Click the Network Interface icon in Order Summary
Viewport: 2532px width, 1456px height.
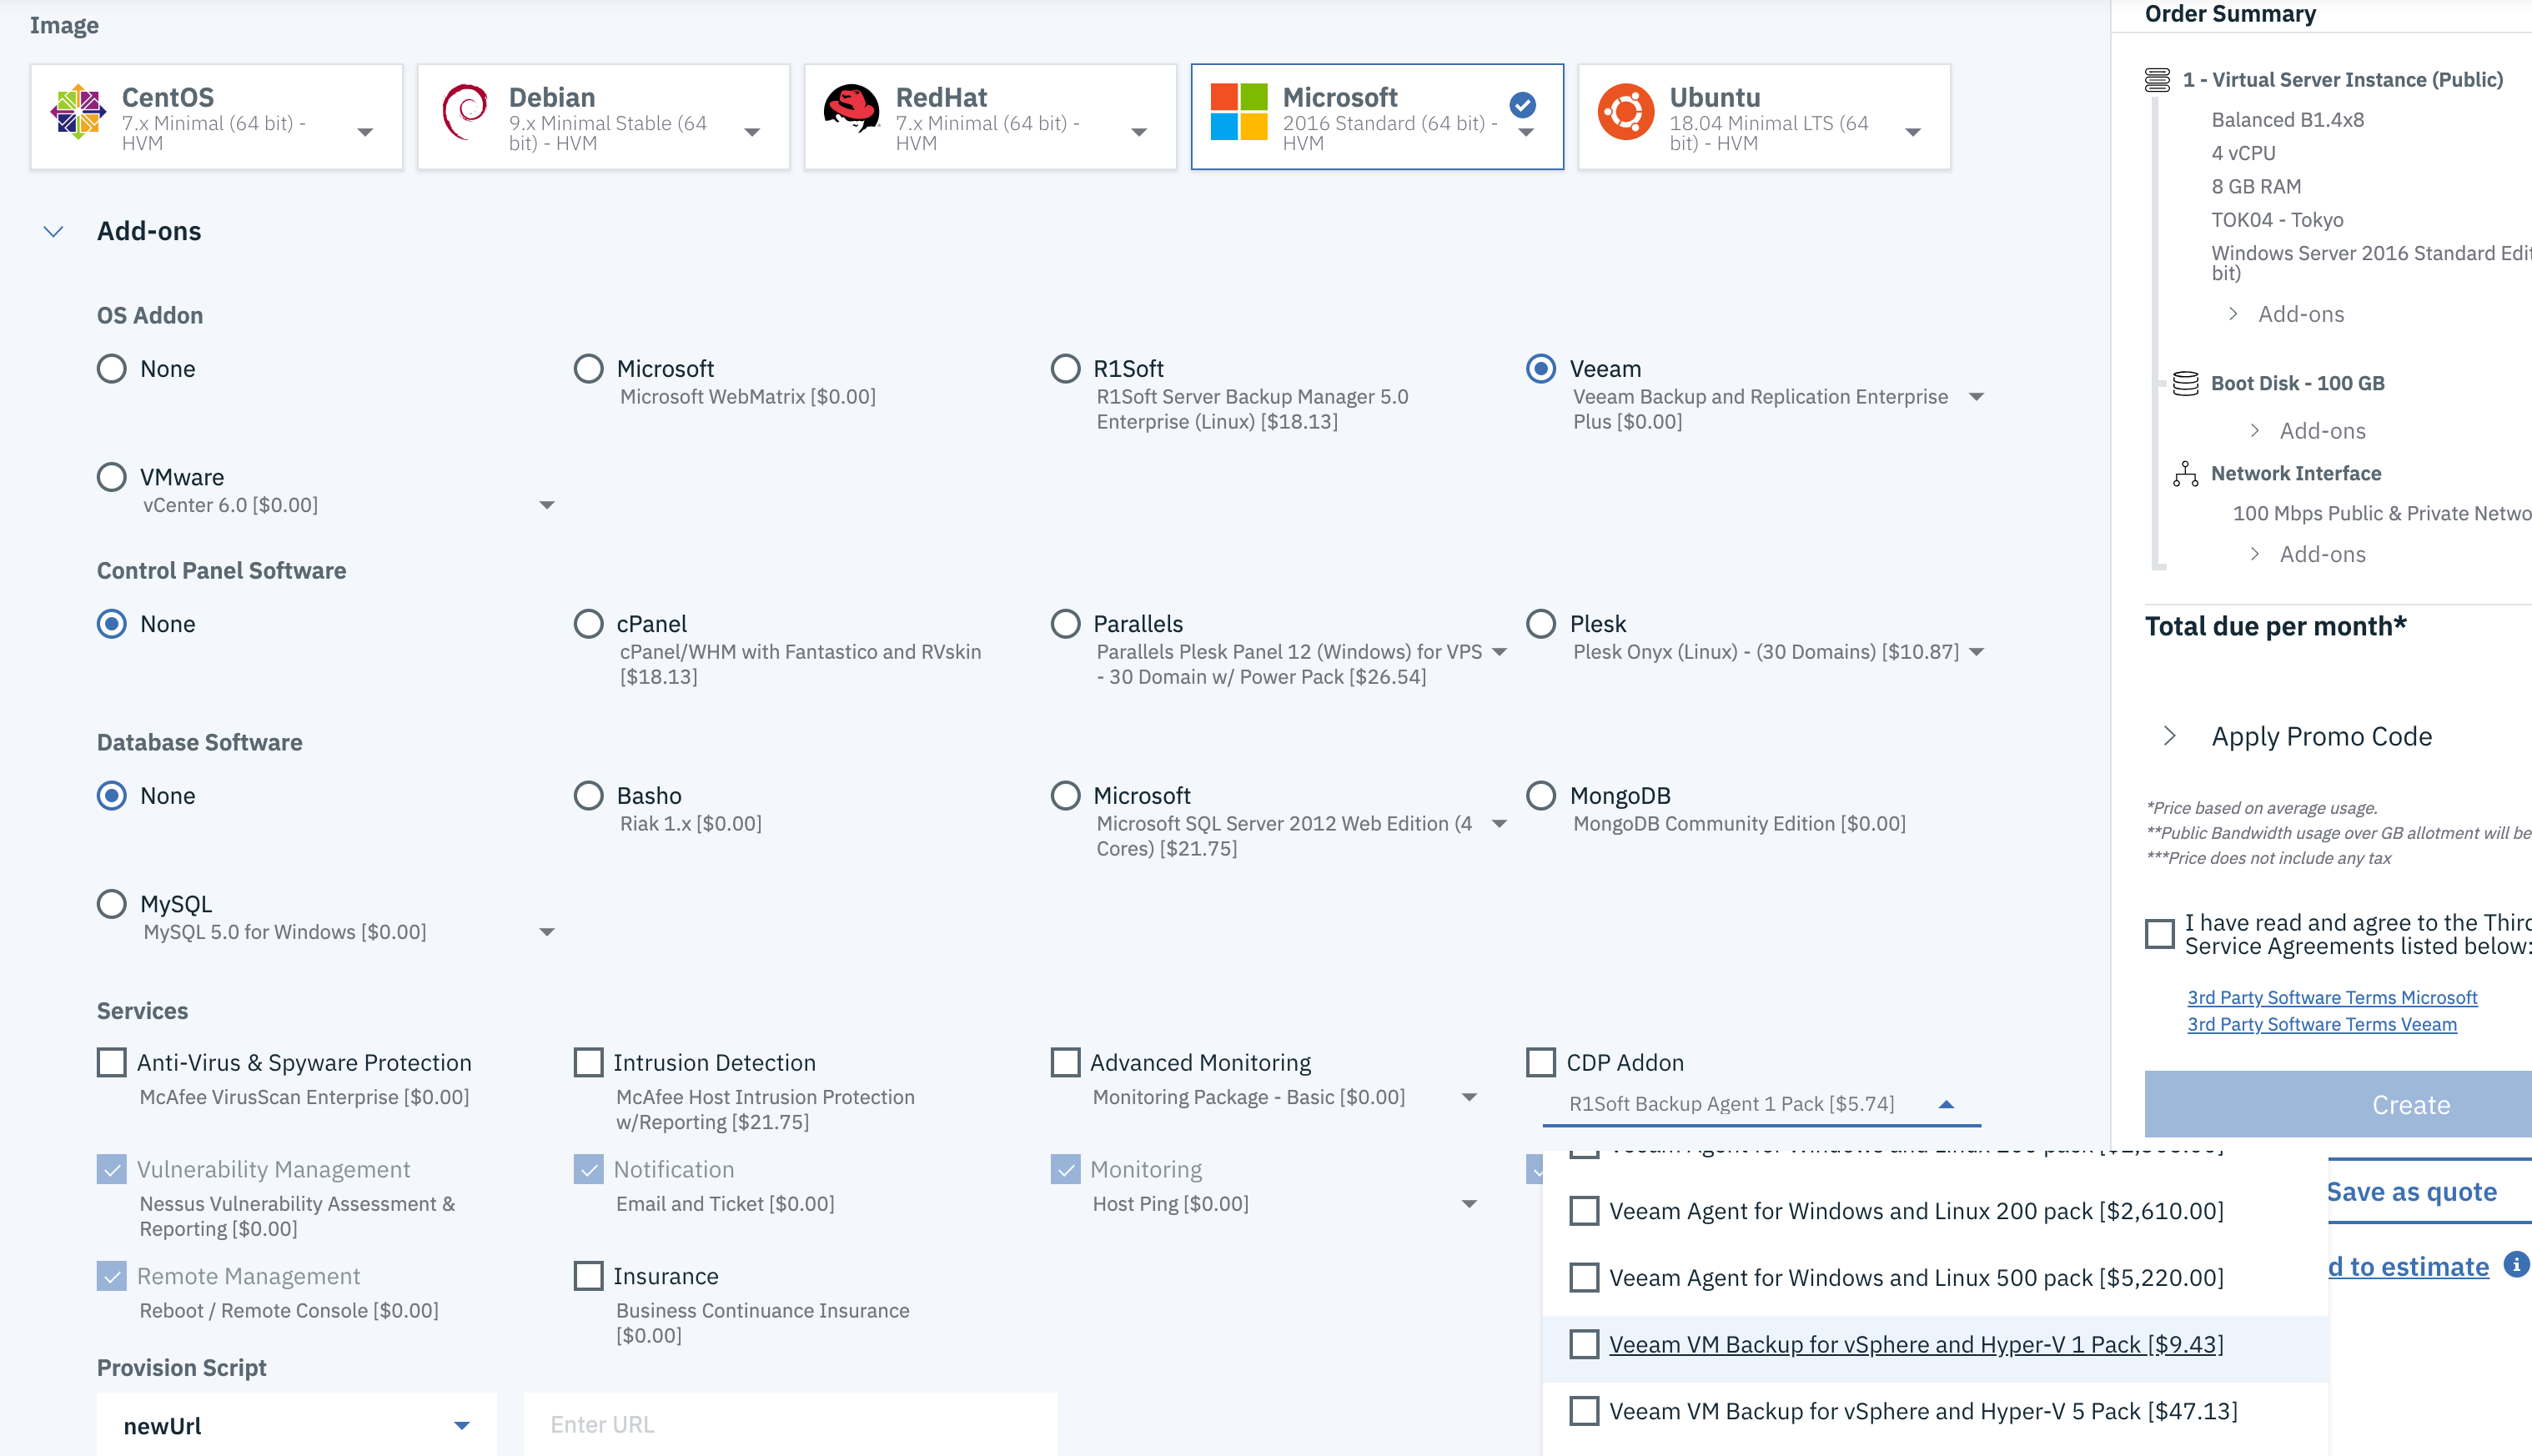[x=2185, y=473]
